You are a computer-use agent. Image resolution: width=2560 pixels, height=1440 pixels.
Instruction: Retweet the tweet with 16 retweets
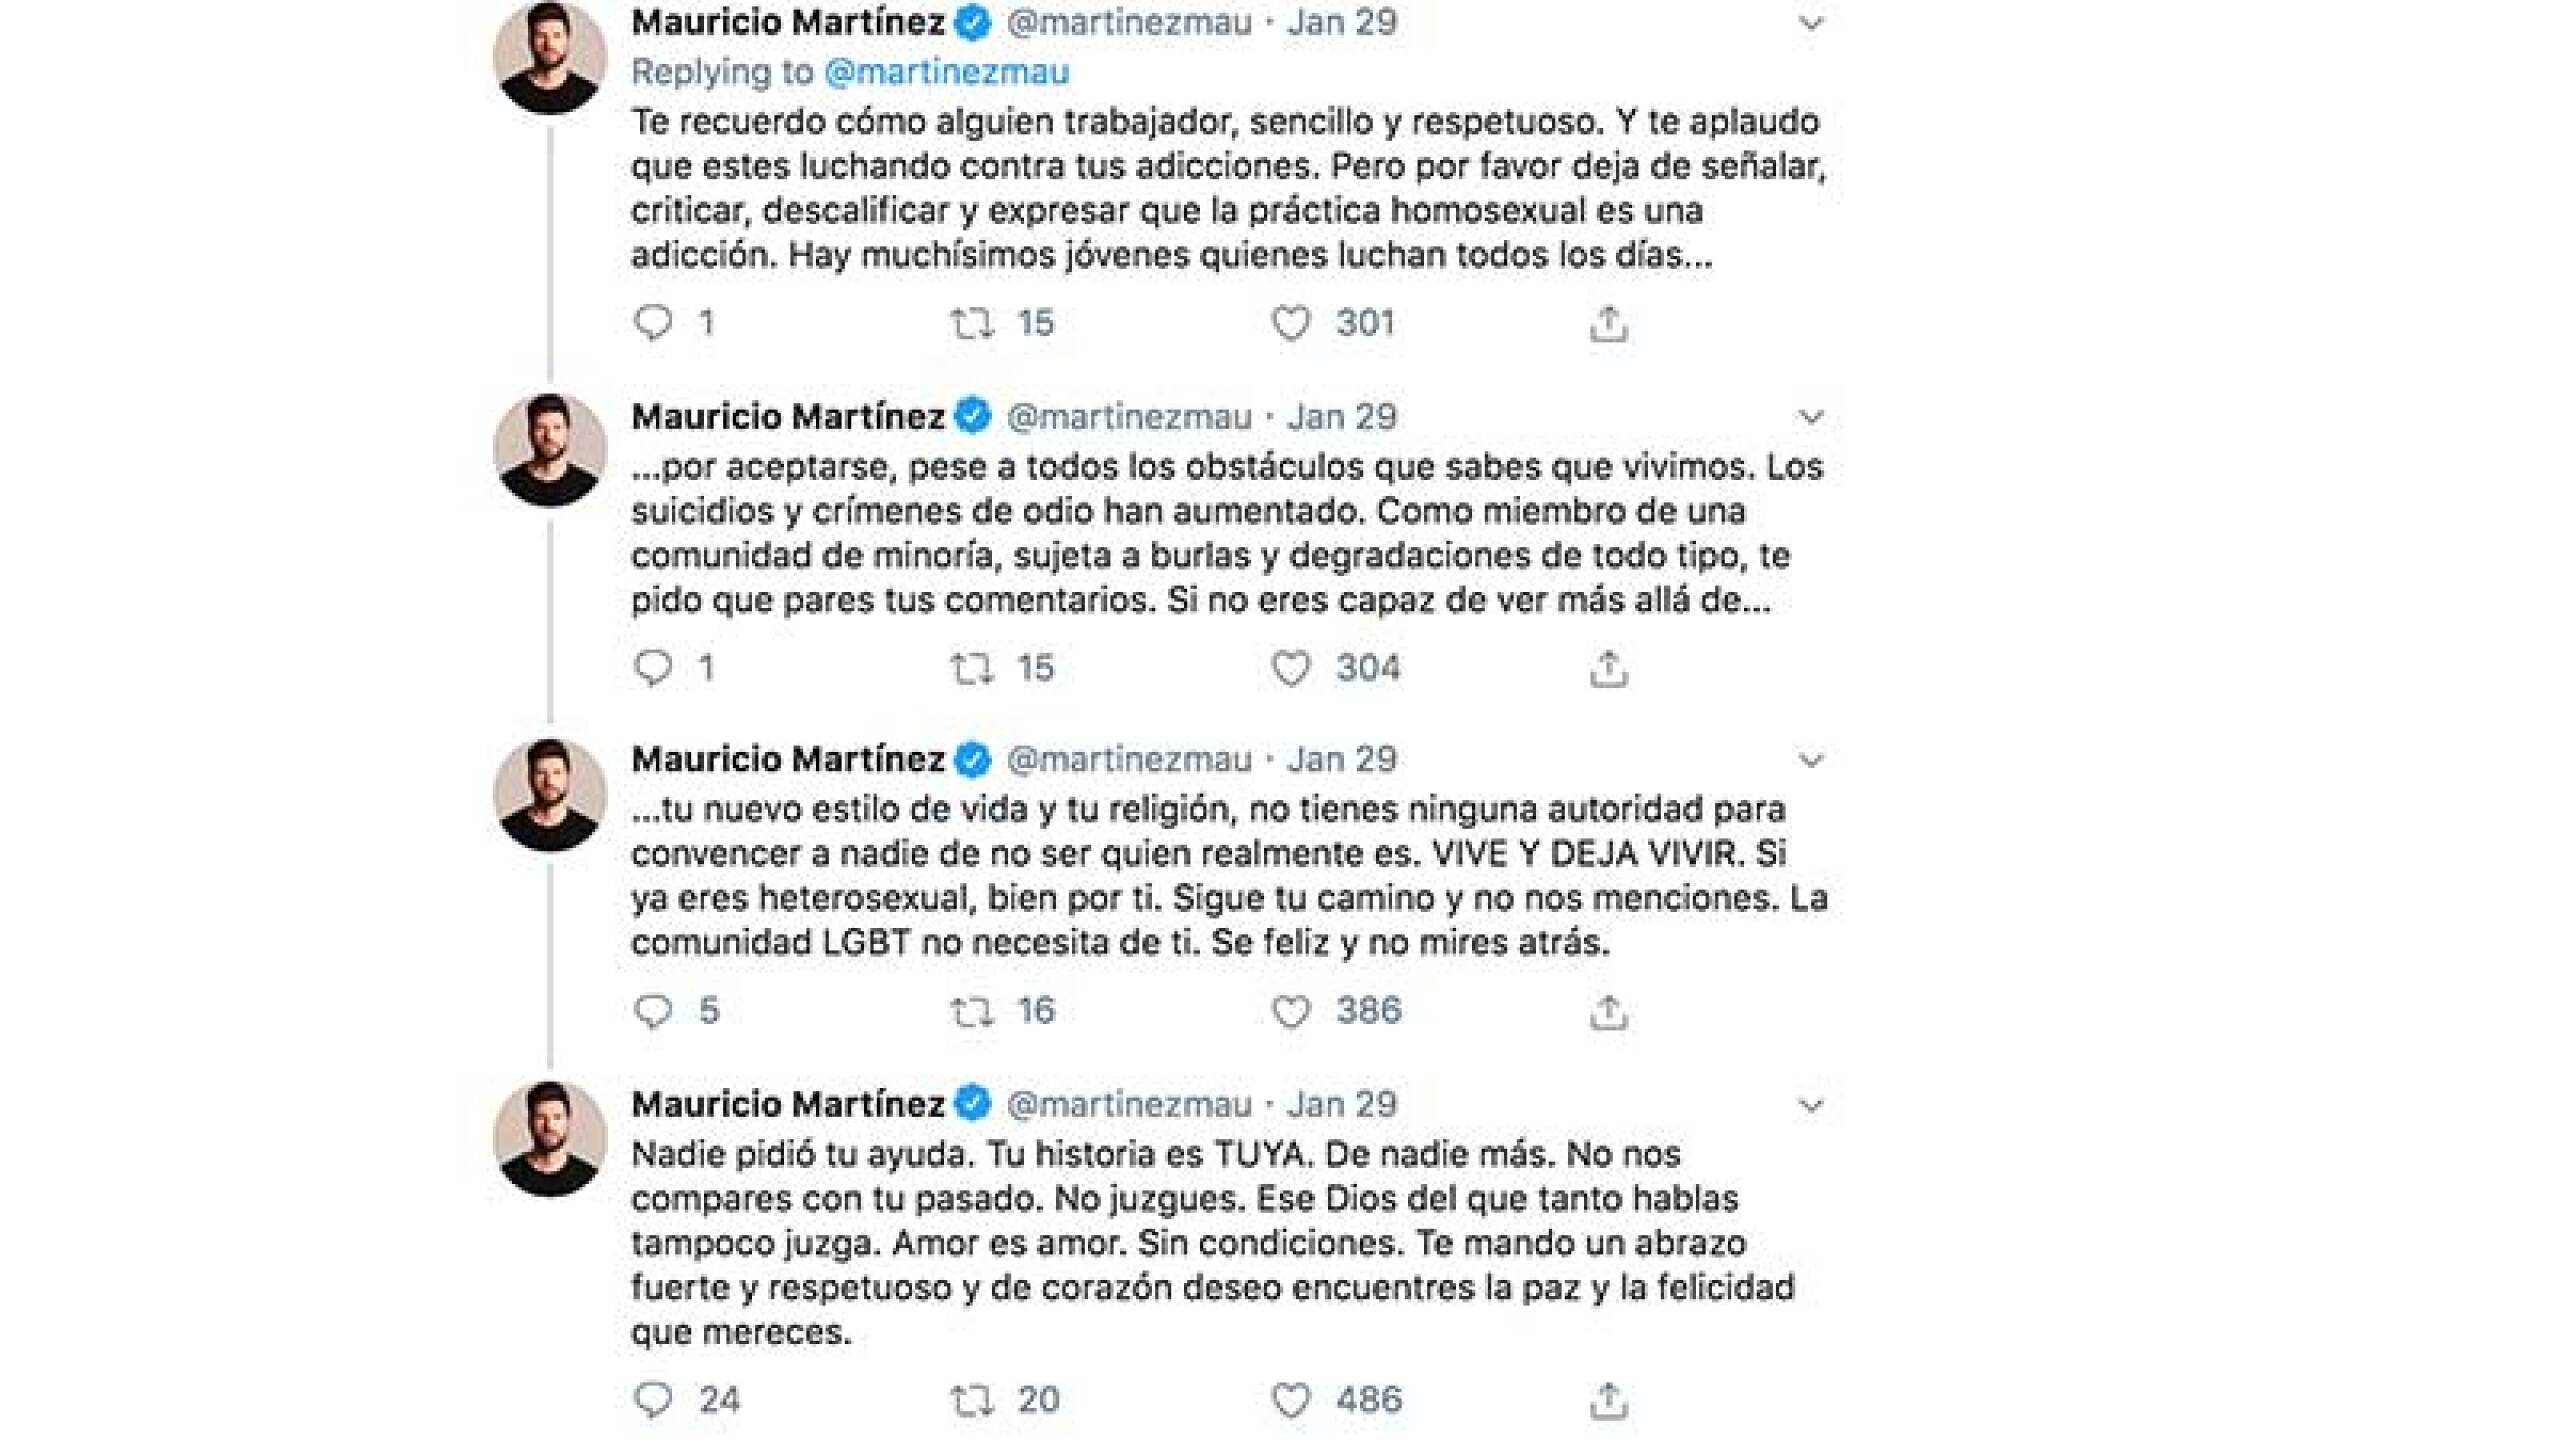click(x=971, y=1011)
